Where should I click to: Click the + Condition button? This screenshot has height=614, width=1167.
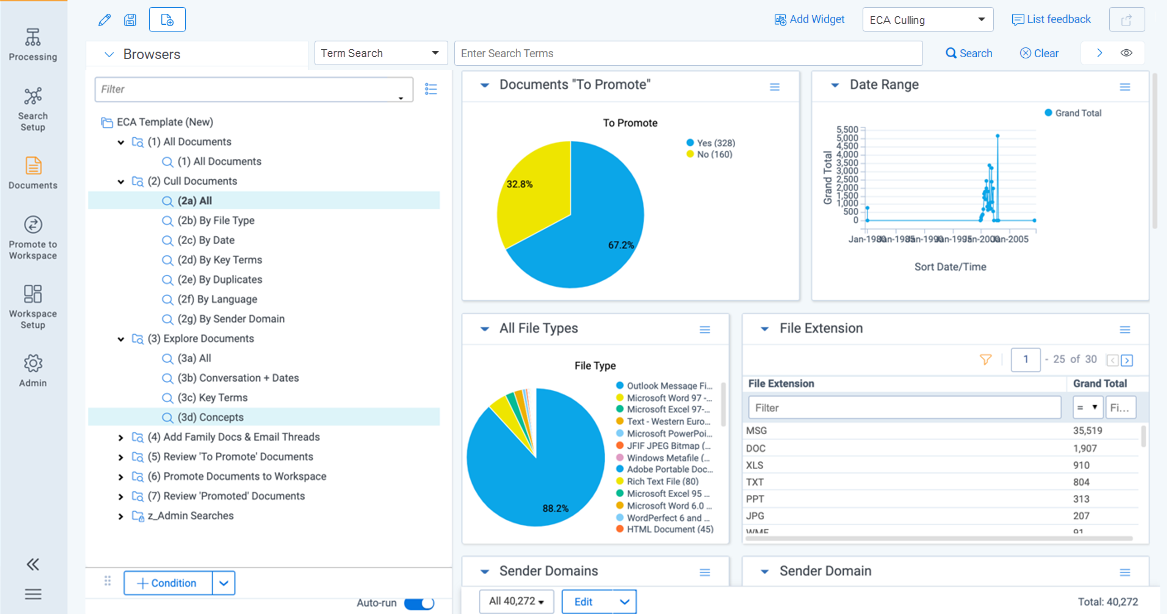(168, 583)
